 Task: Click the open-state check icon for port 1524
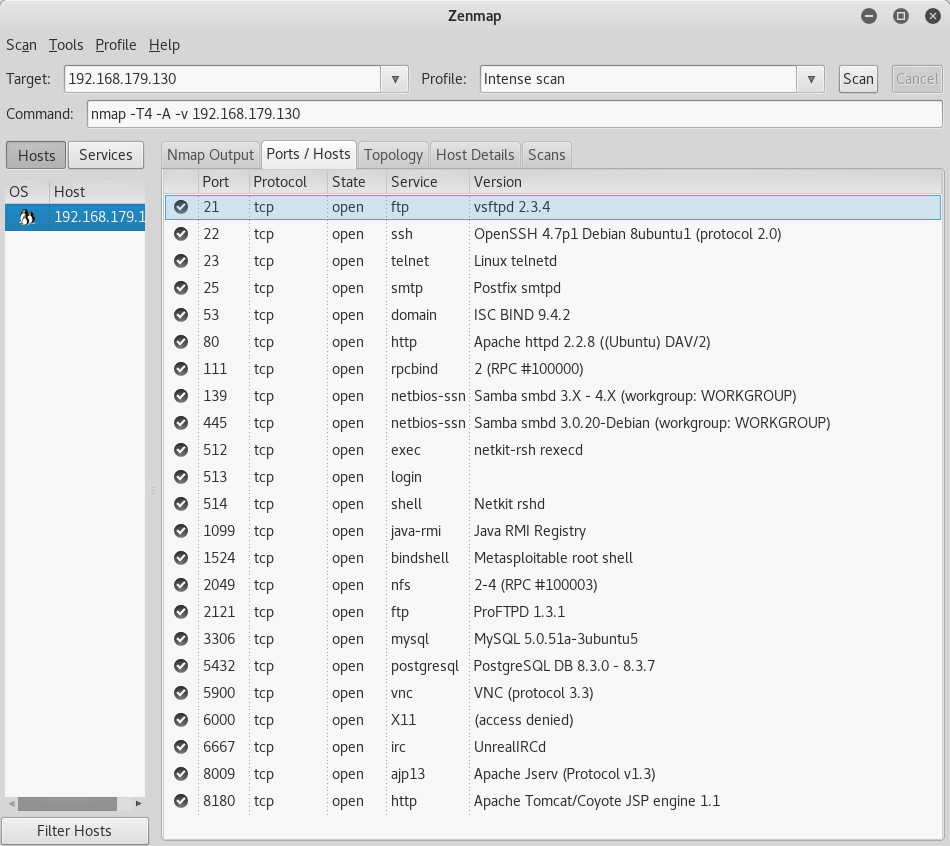181,558
